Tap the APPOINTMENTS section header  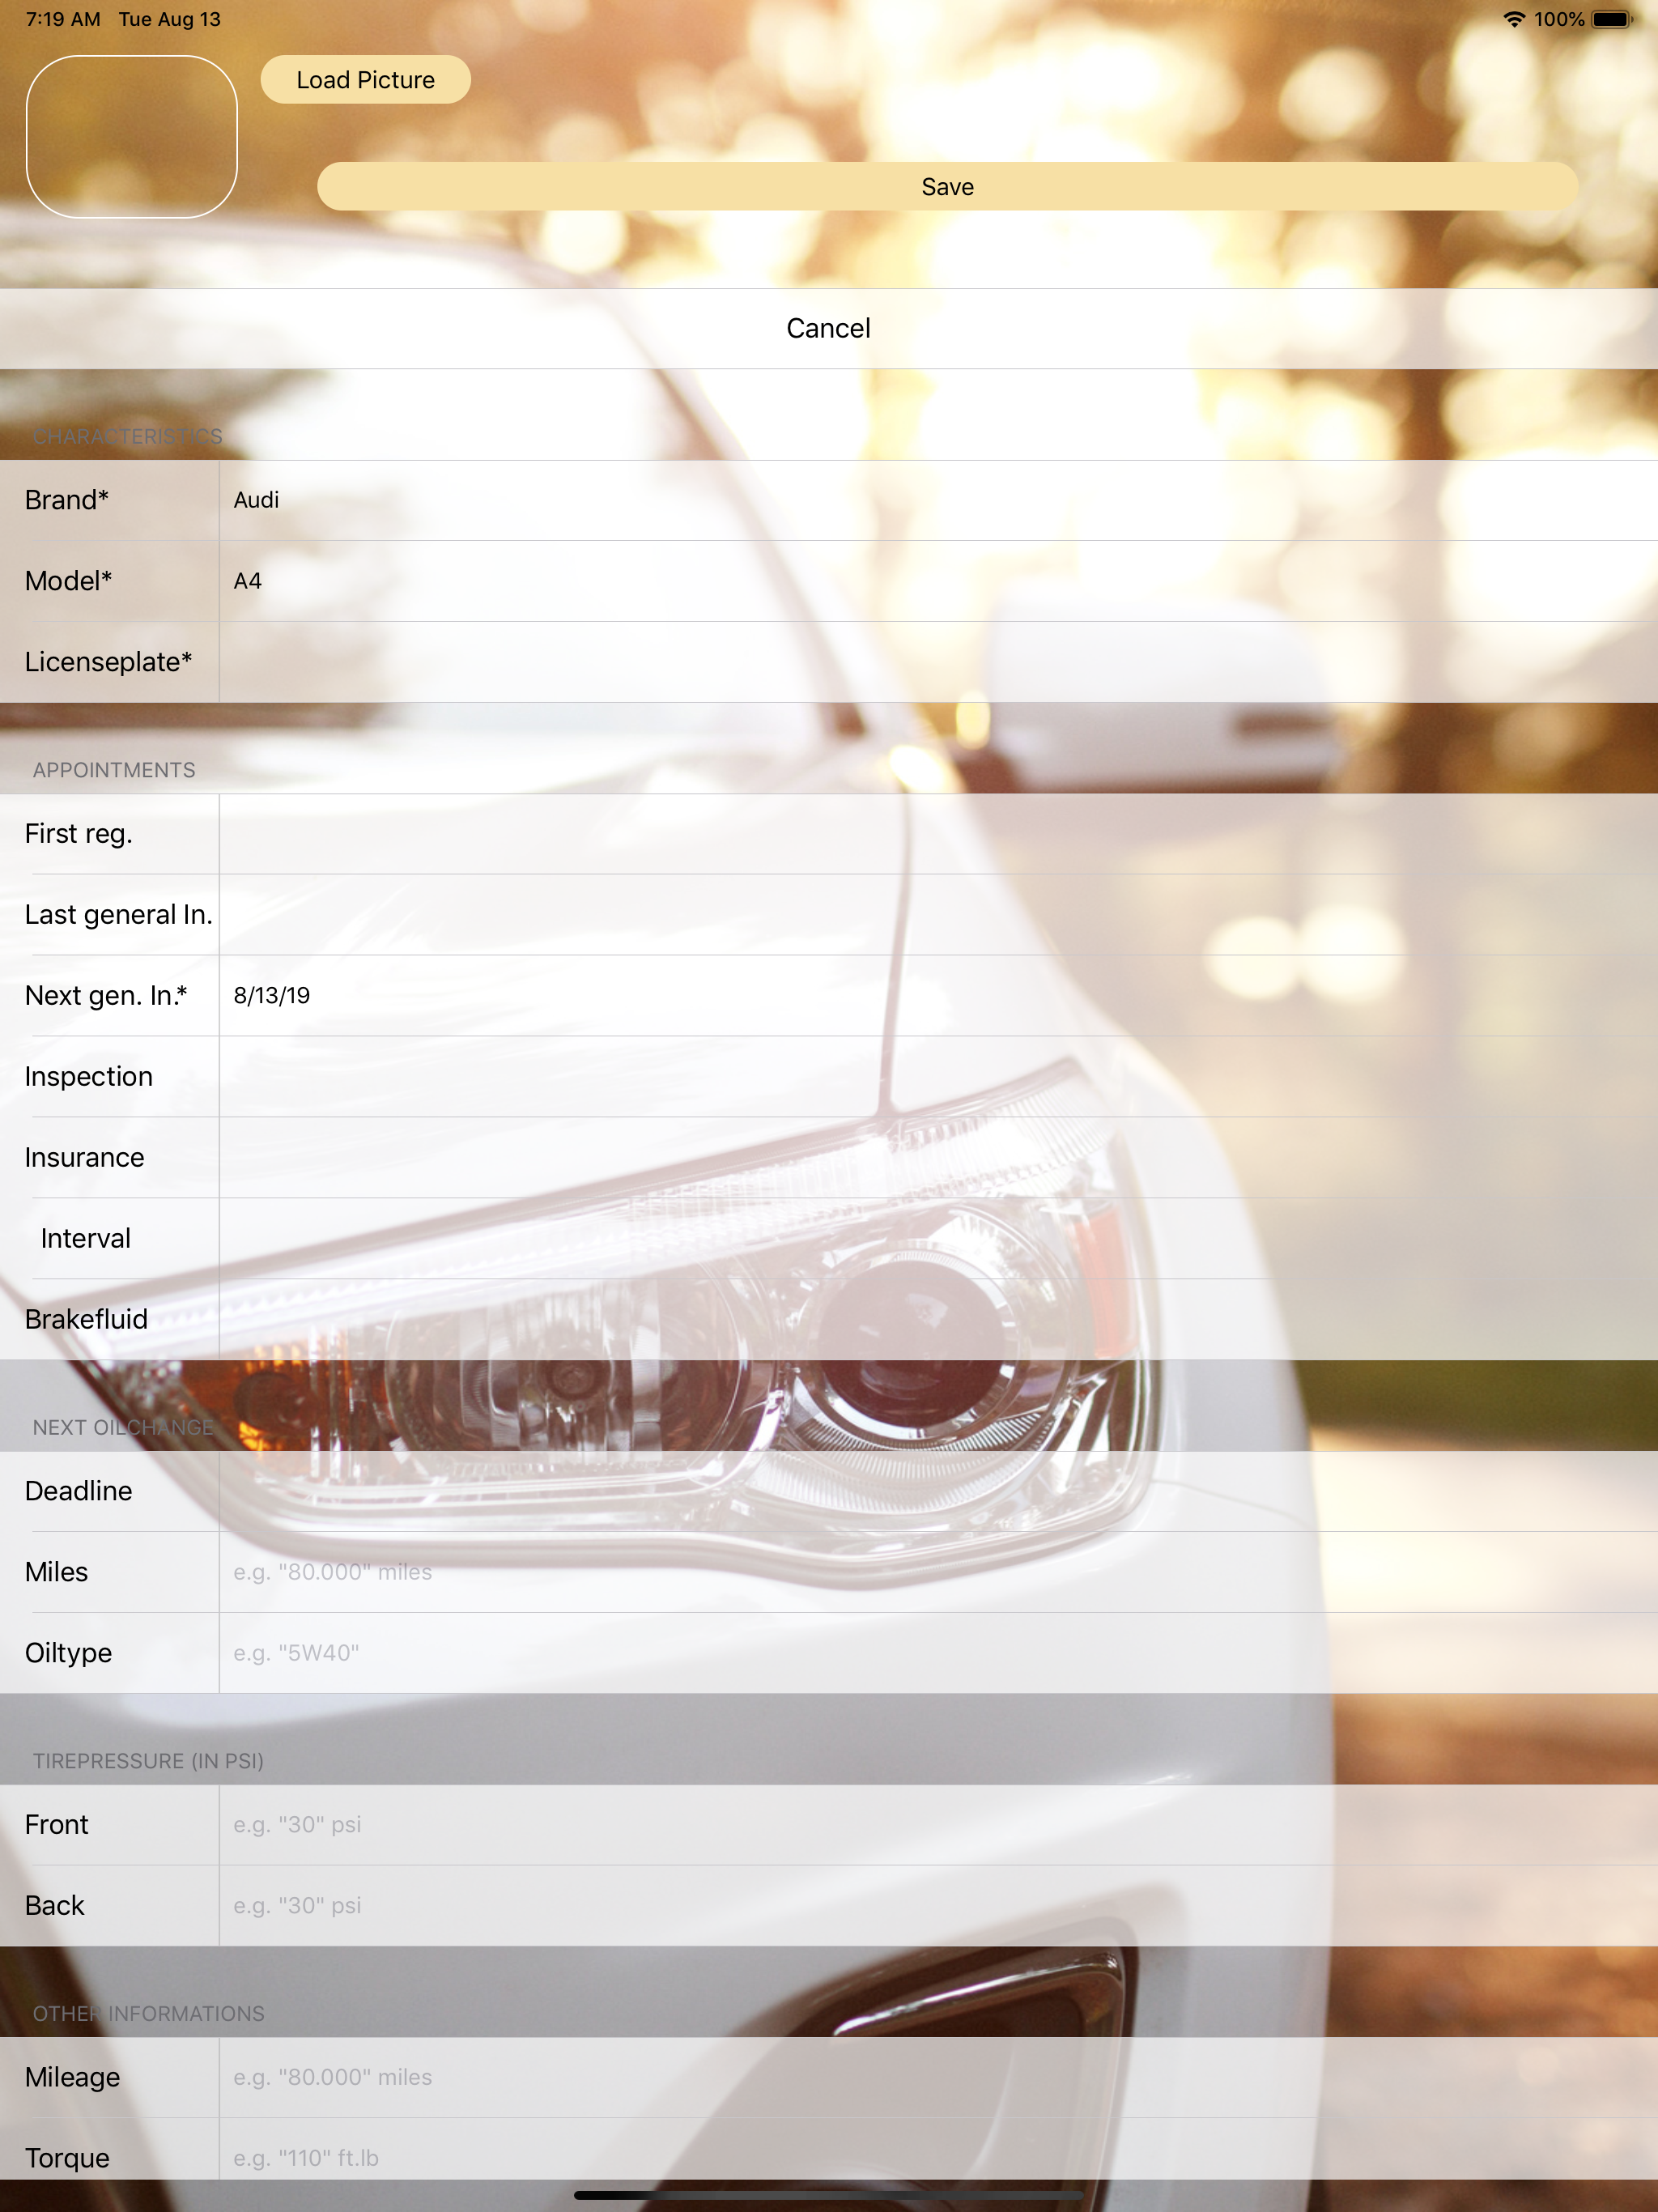[114, 770]
